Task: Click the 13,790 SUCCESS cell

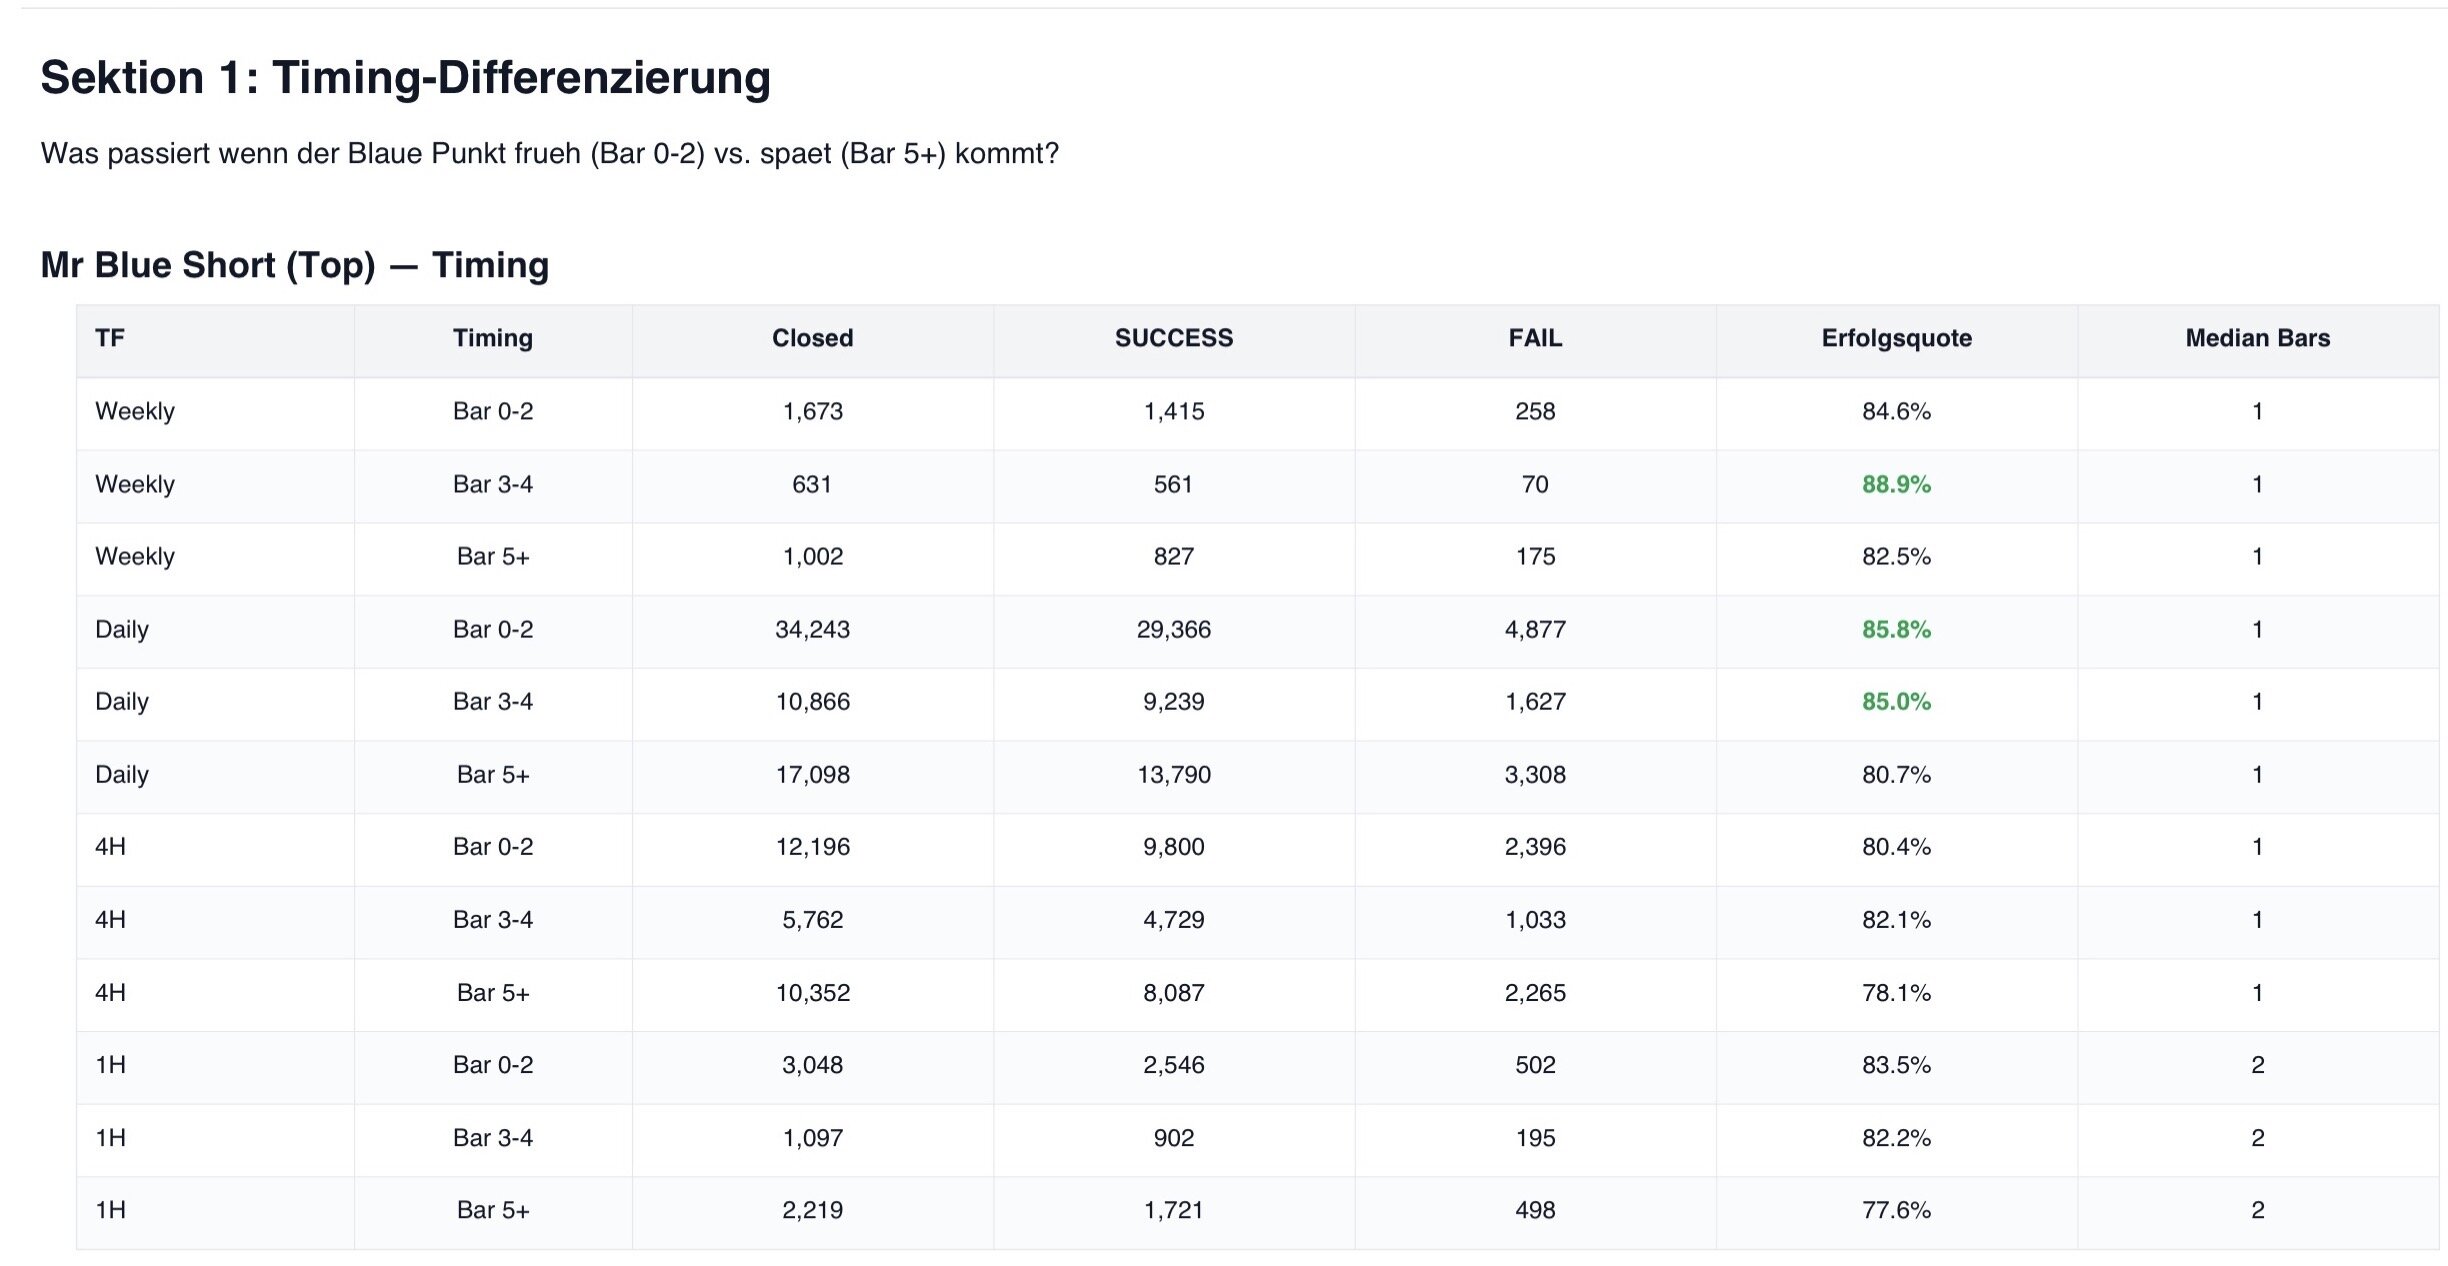Action: [x=1174, y=774]
